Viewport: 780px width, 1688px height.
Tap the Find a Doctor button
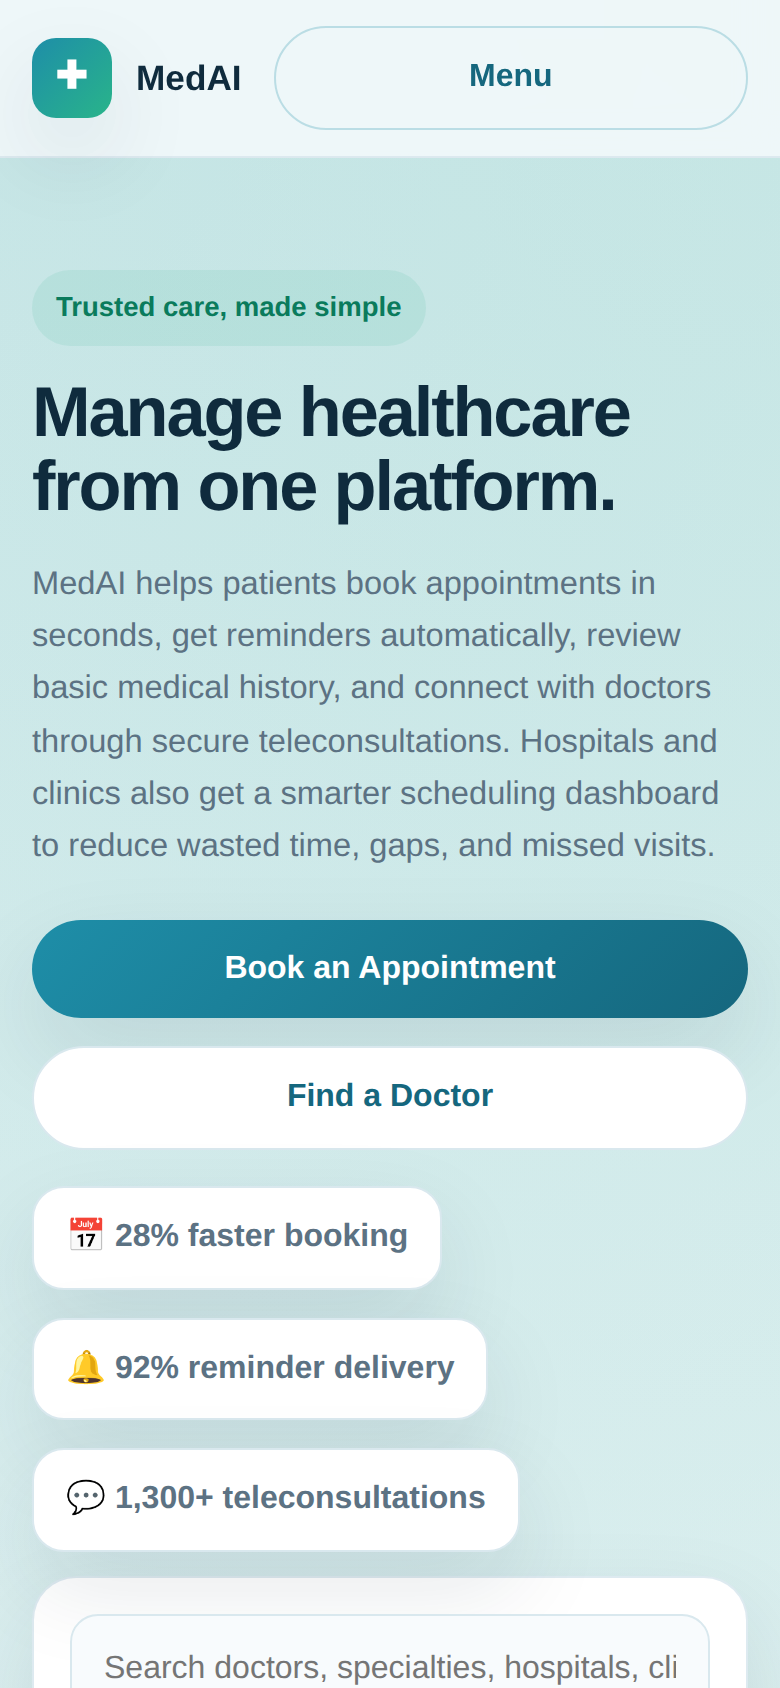(x=390, y=1097)
